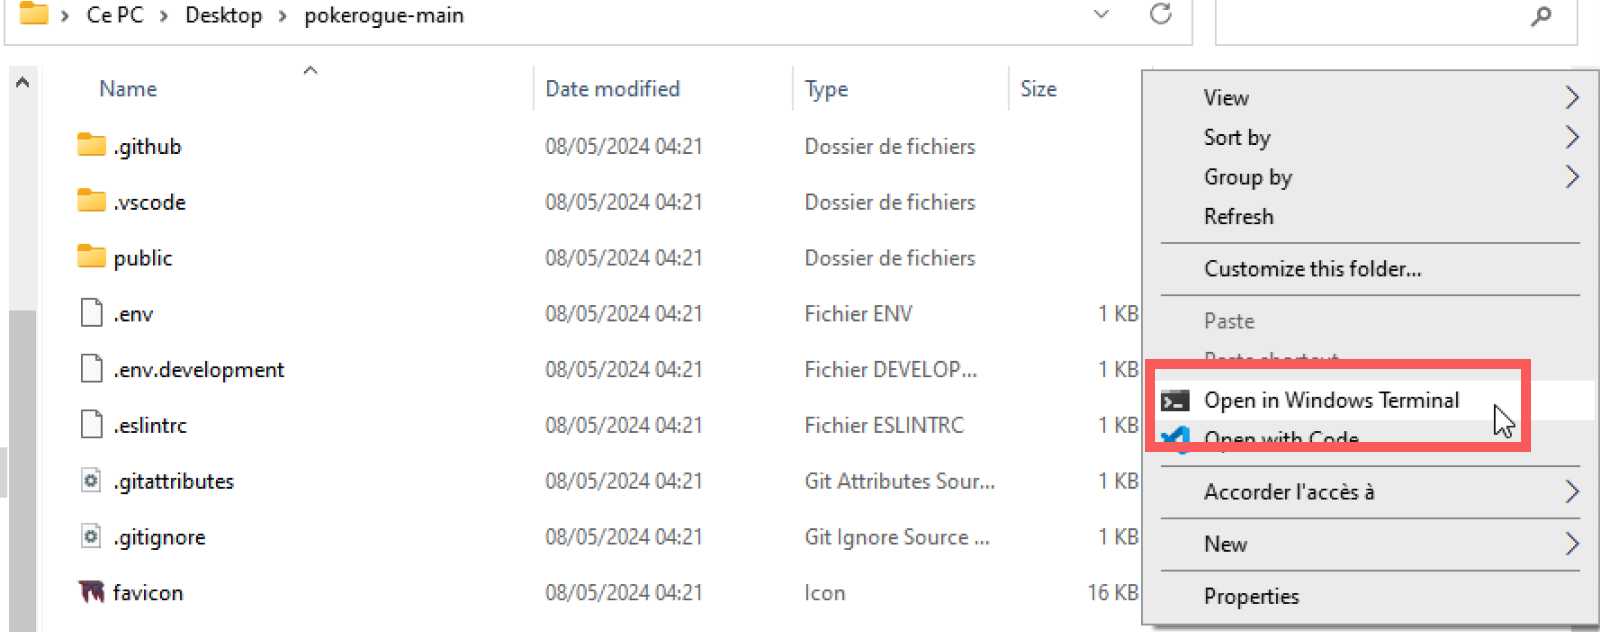Image resolution: width=1600 pixels, height=632 pixels.
Task: Sort by the Name column header
Action: point(128,88)
